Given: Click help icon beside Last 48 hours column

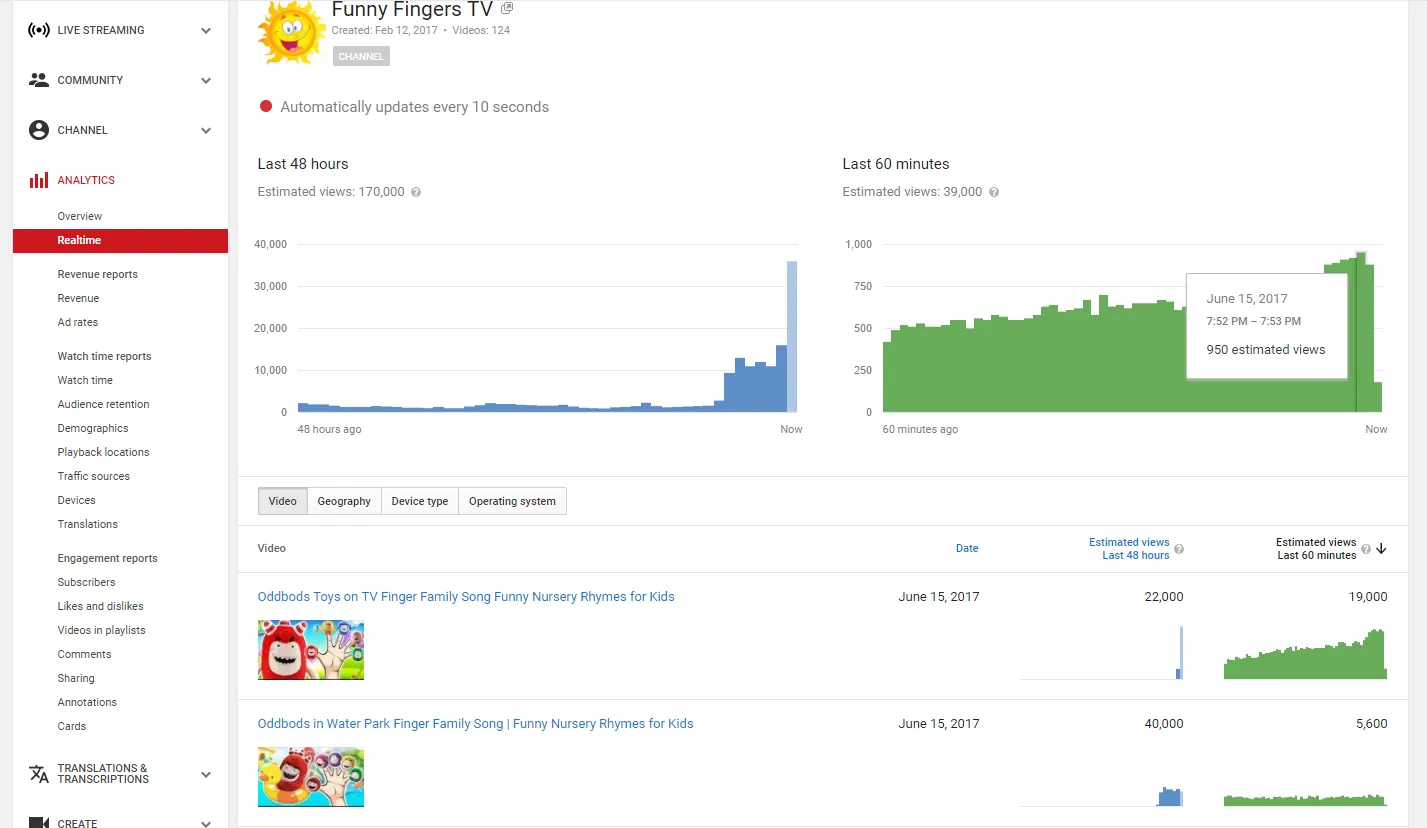Looking at the screenshot, I should click(x=1179, y=549).
